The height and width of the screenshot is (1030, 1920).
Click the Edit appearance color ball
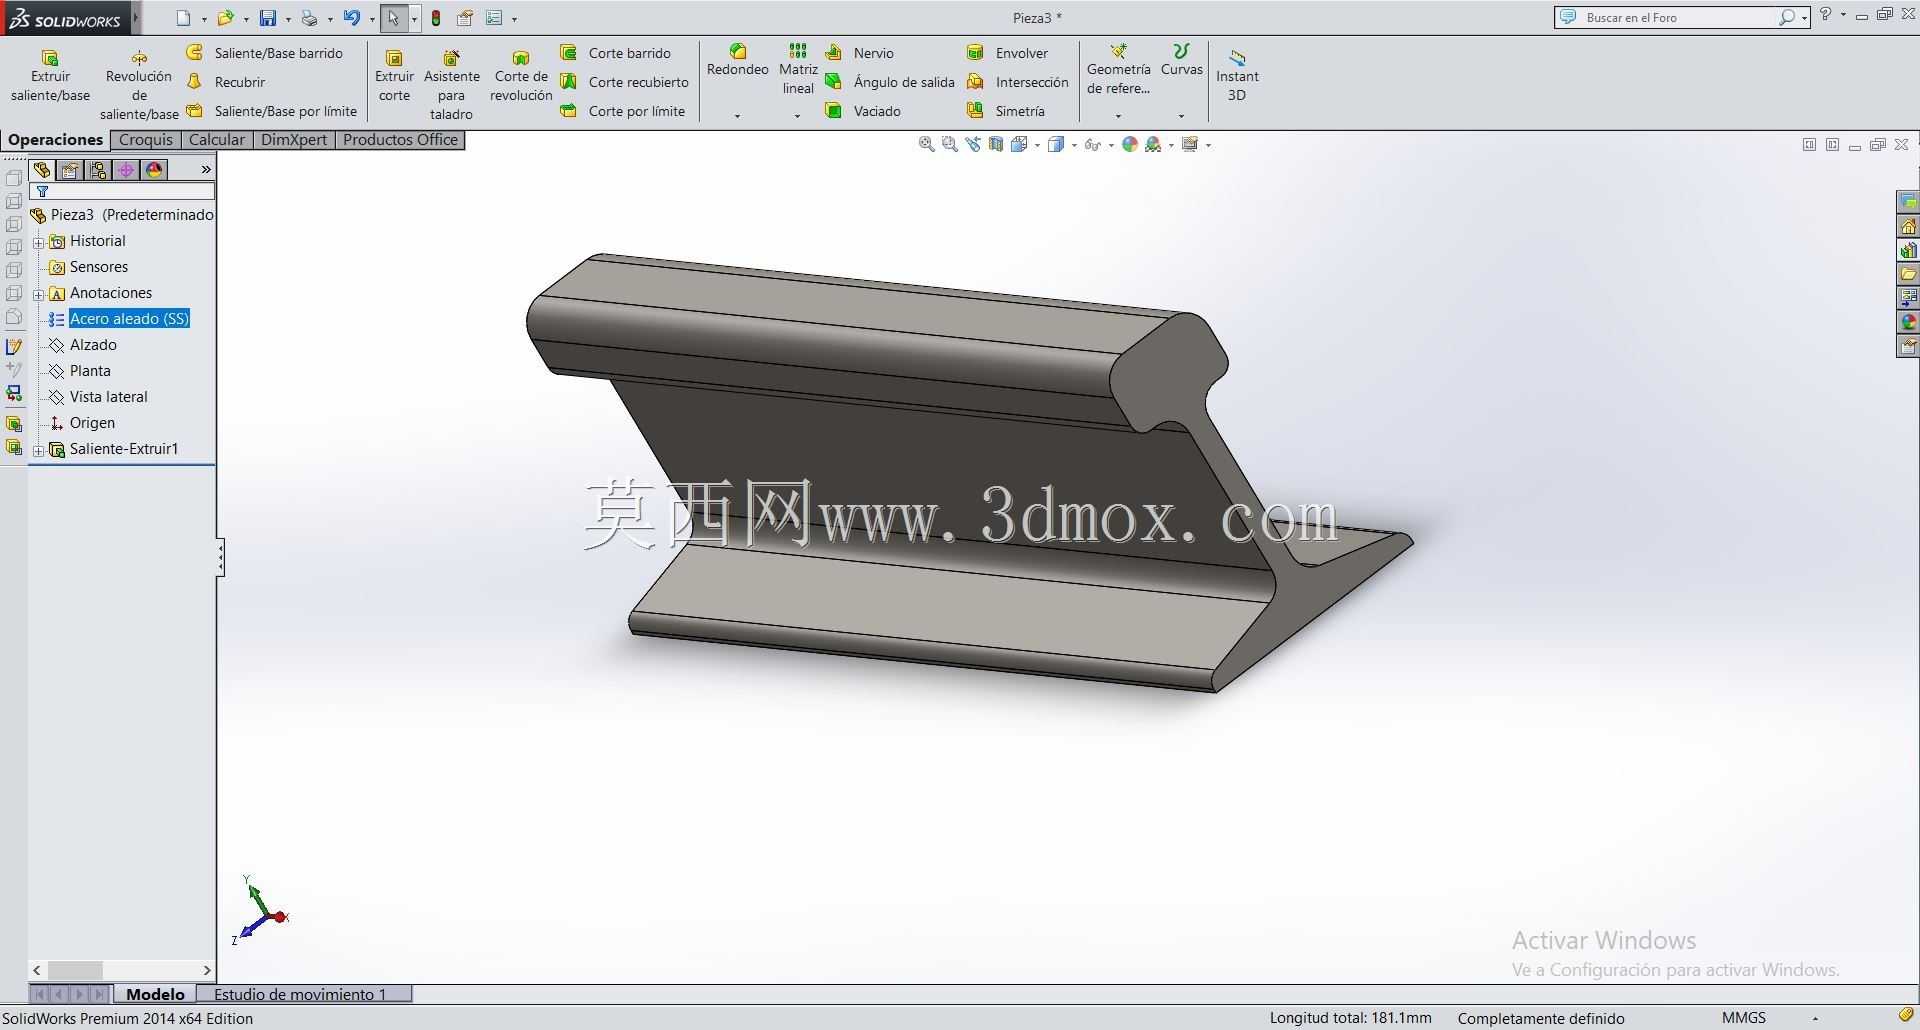1130,145
